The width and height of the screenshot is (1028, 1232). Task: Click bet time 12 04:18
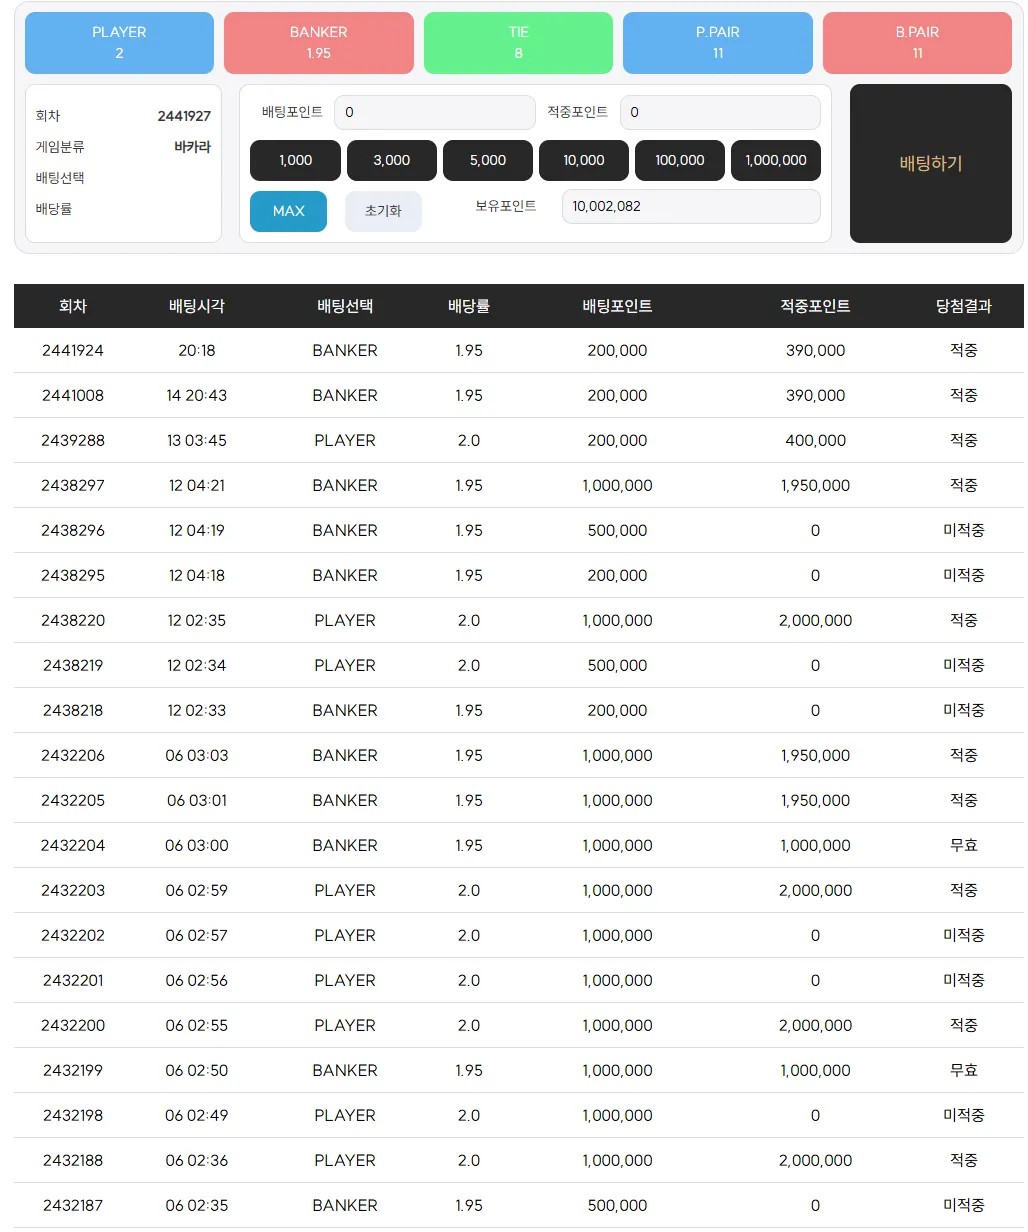coord(197,575)
